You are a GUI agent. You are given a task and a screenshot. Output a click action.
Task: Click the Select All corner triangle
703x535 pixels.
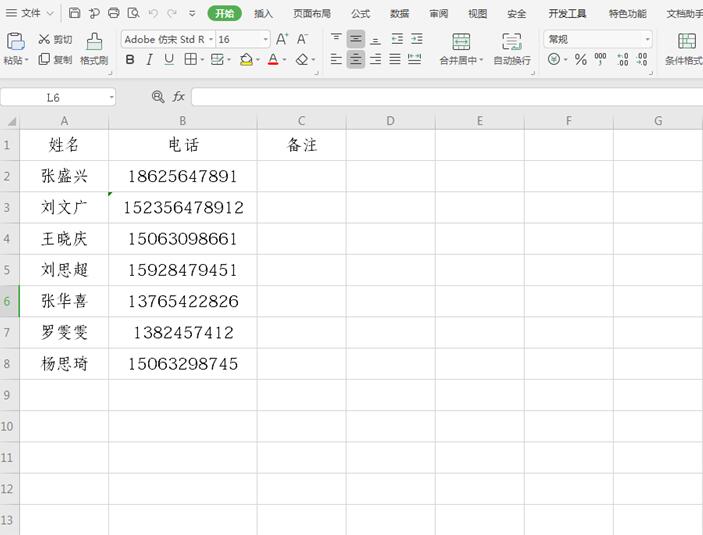[11, 121]
